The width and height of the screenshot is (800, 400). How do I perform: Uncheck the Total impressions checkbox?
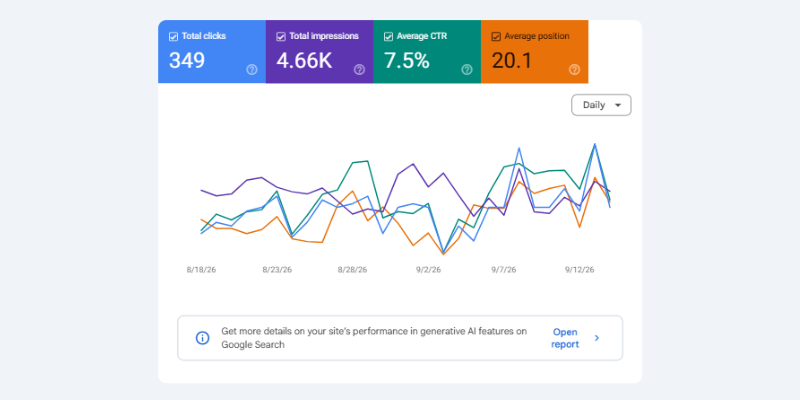click(x=281, y=37)
